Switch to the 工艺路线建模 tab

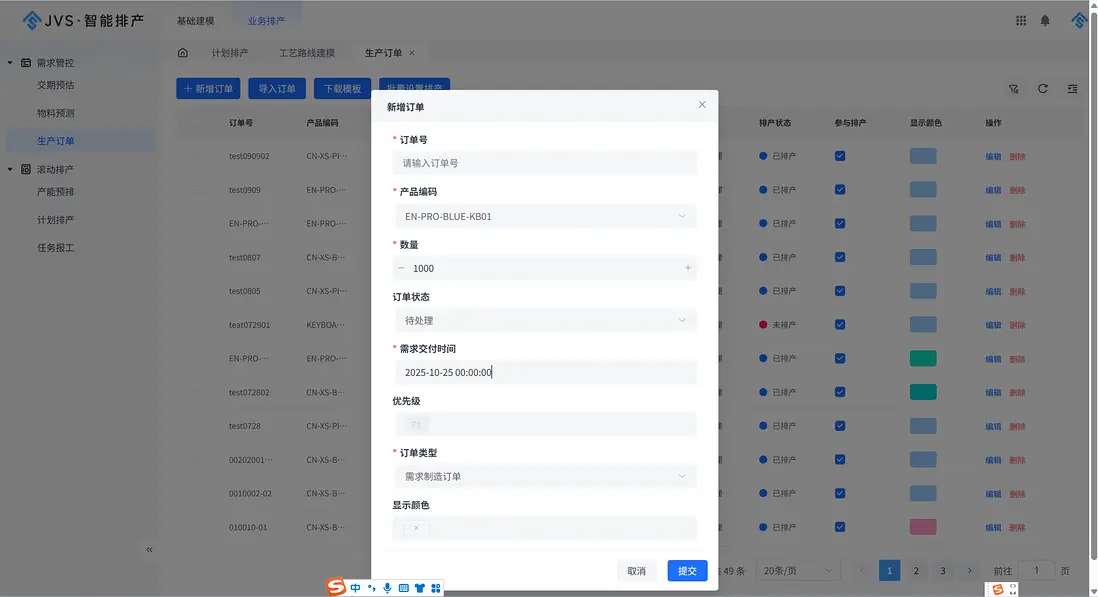[306, 53]
